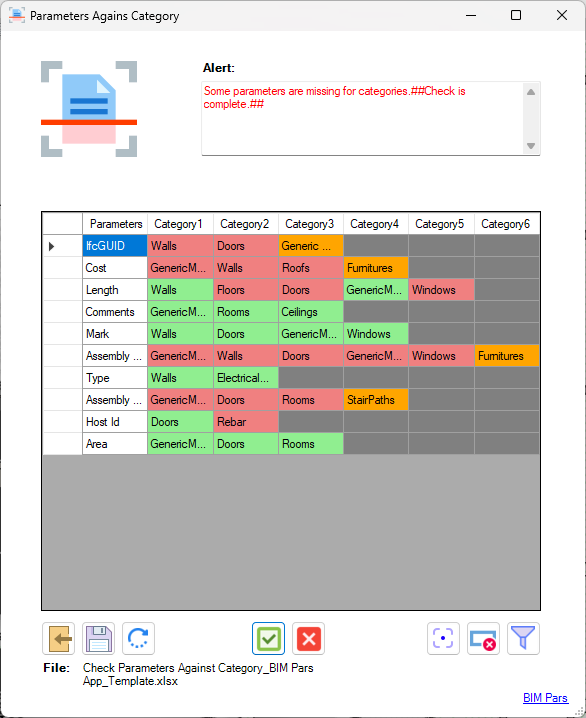Select the Length parameter cell

pyautogui.click(x=115, y=290)
